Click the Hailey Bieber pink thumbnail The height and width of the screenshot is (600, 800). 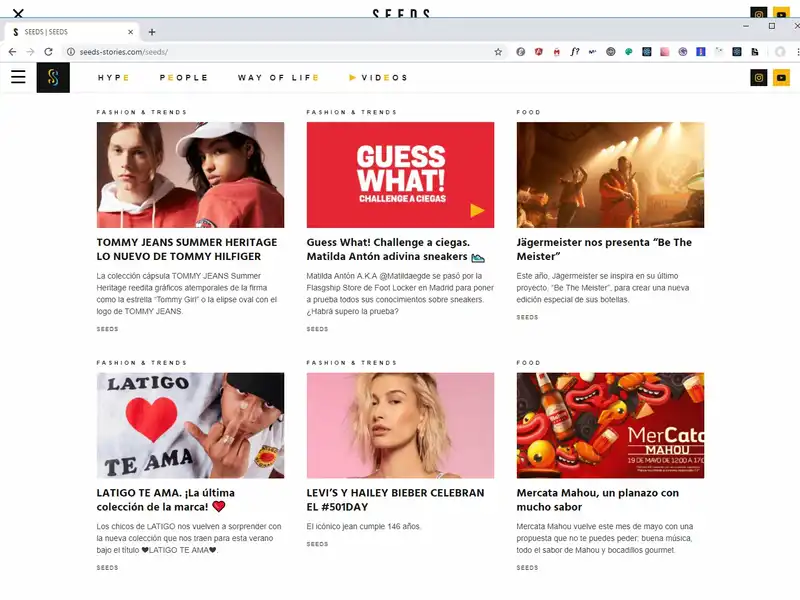tap(400, 426)
